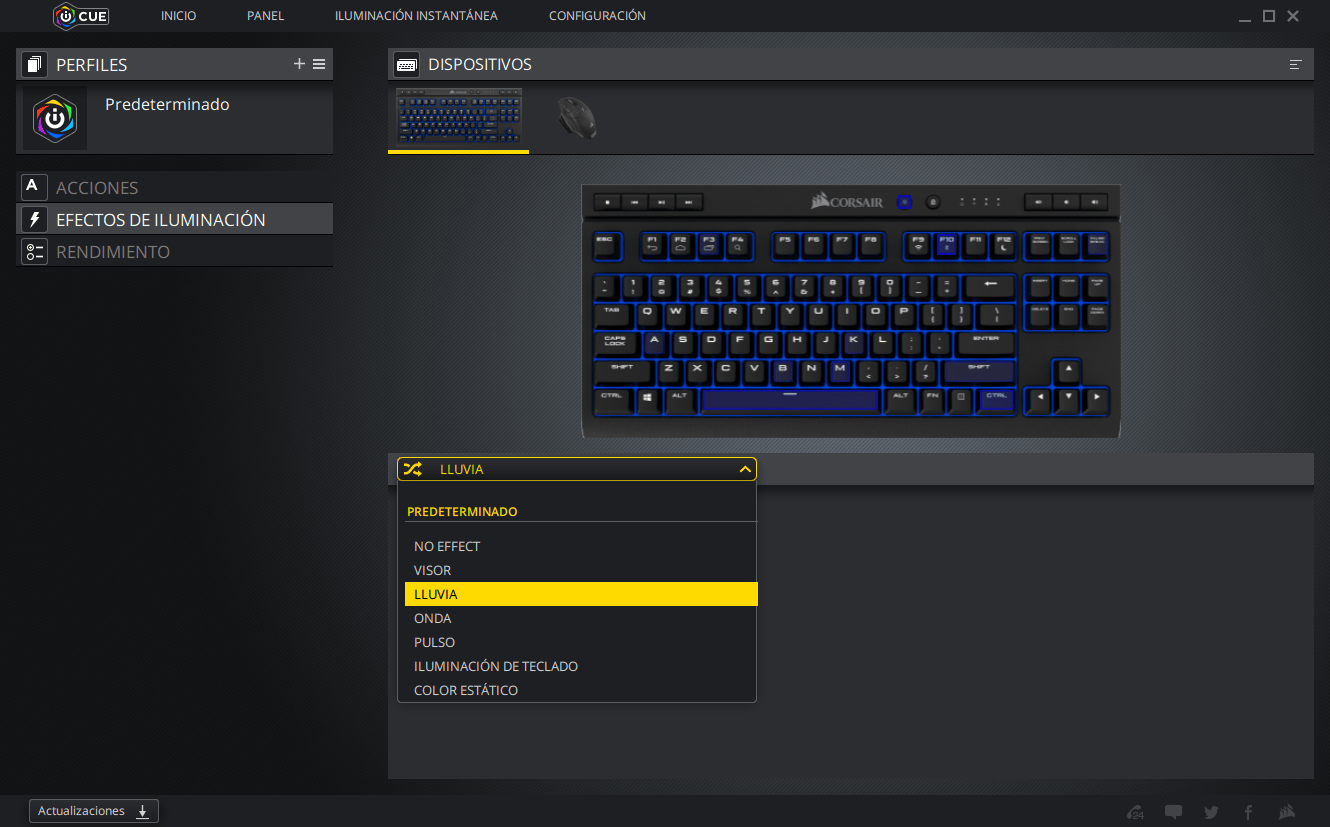Switch to the PANEL tab
This screenshot has height=827, width=1330.
click(x=266, y=16)
